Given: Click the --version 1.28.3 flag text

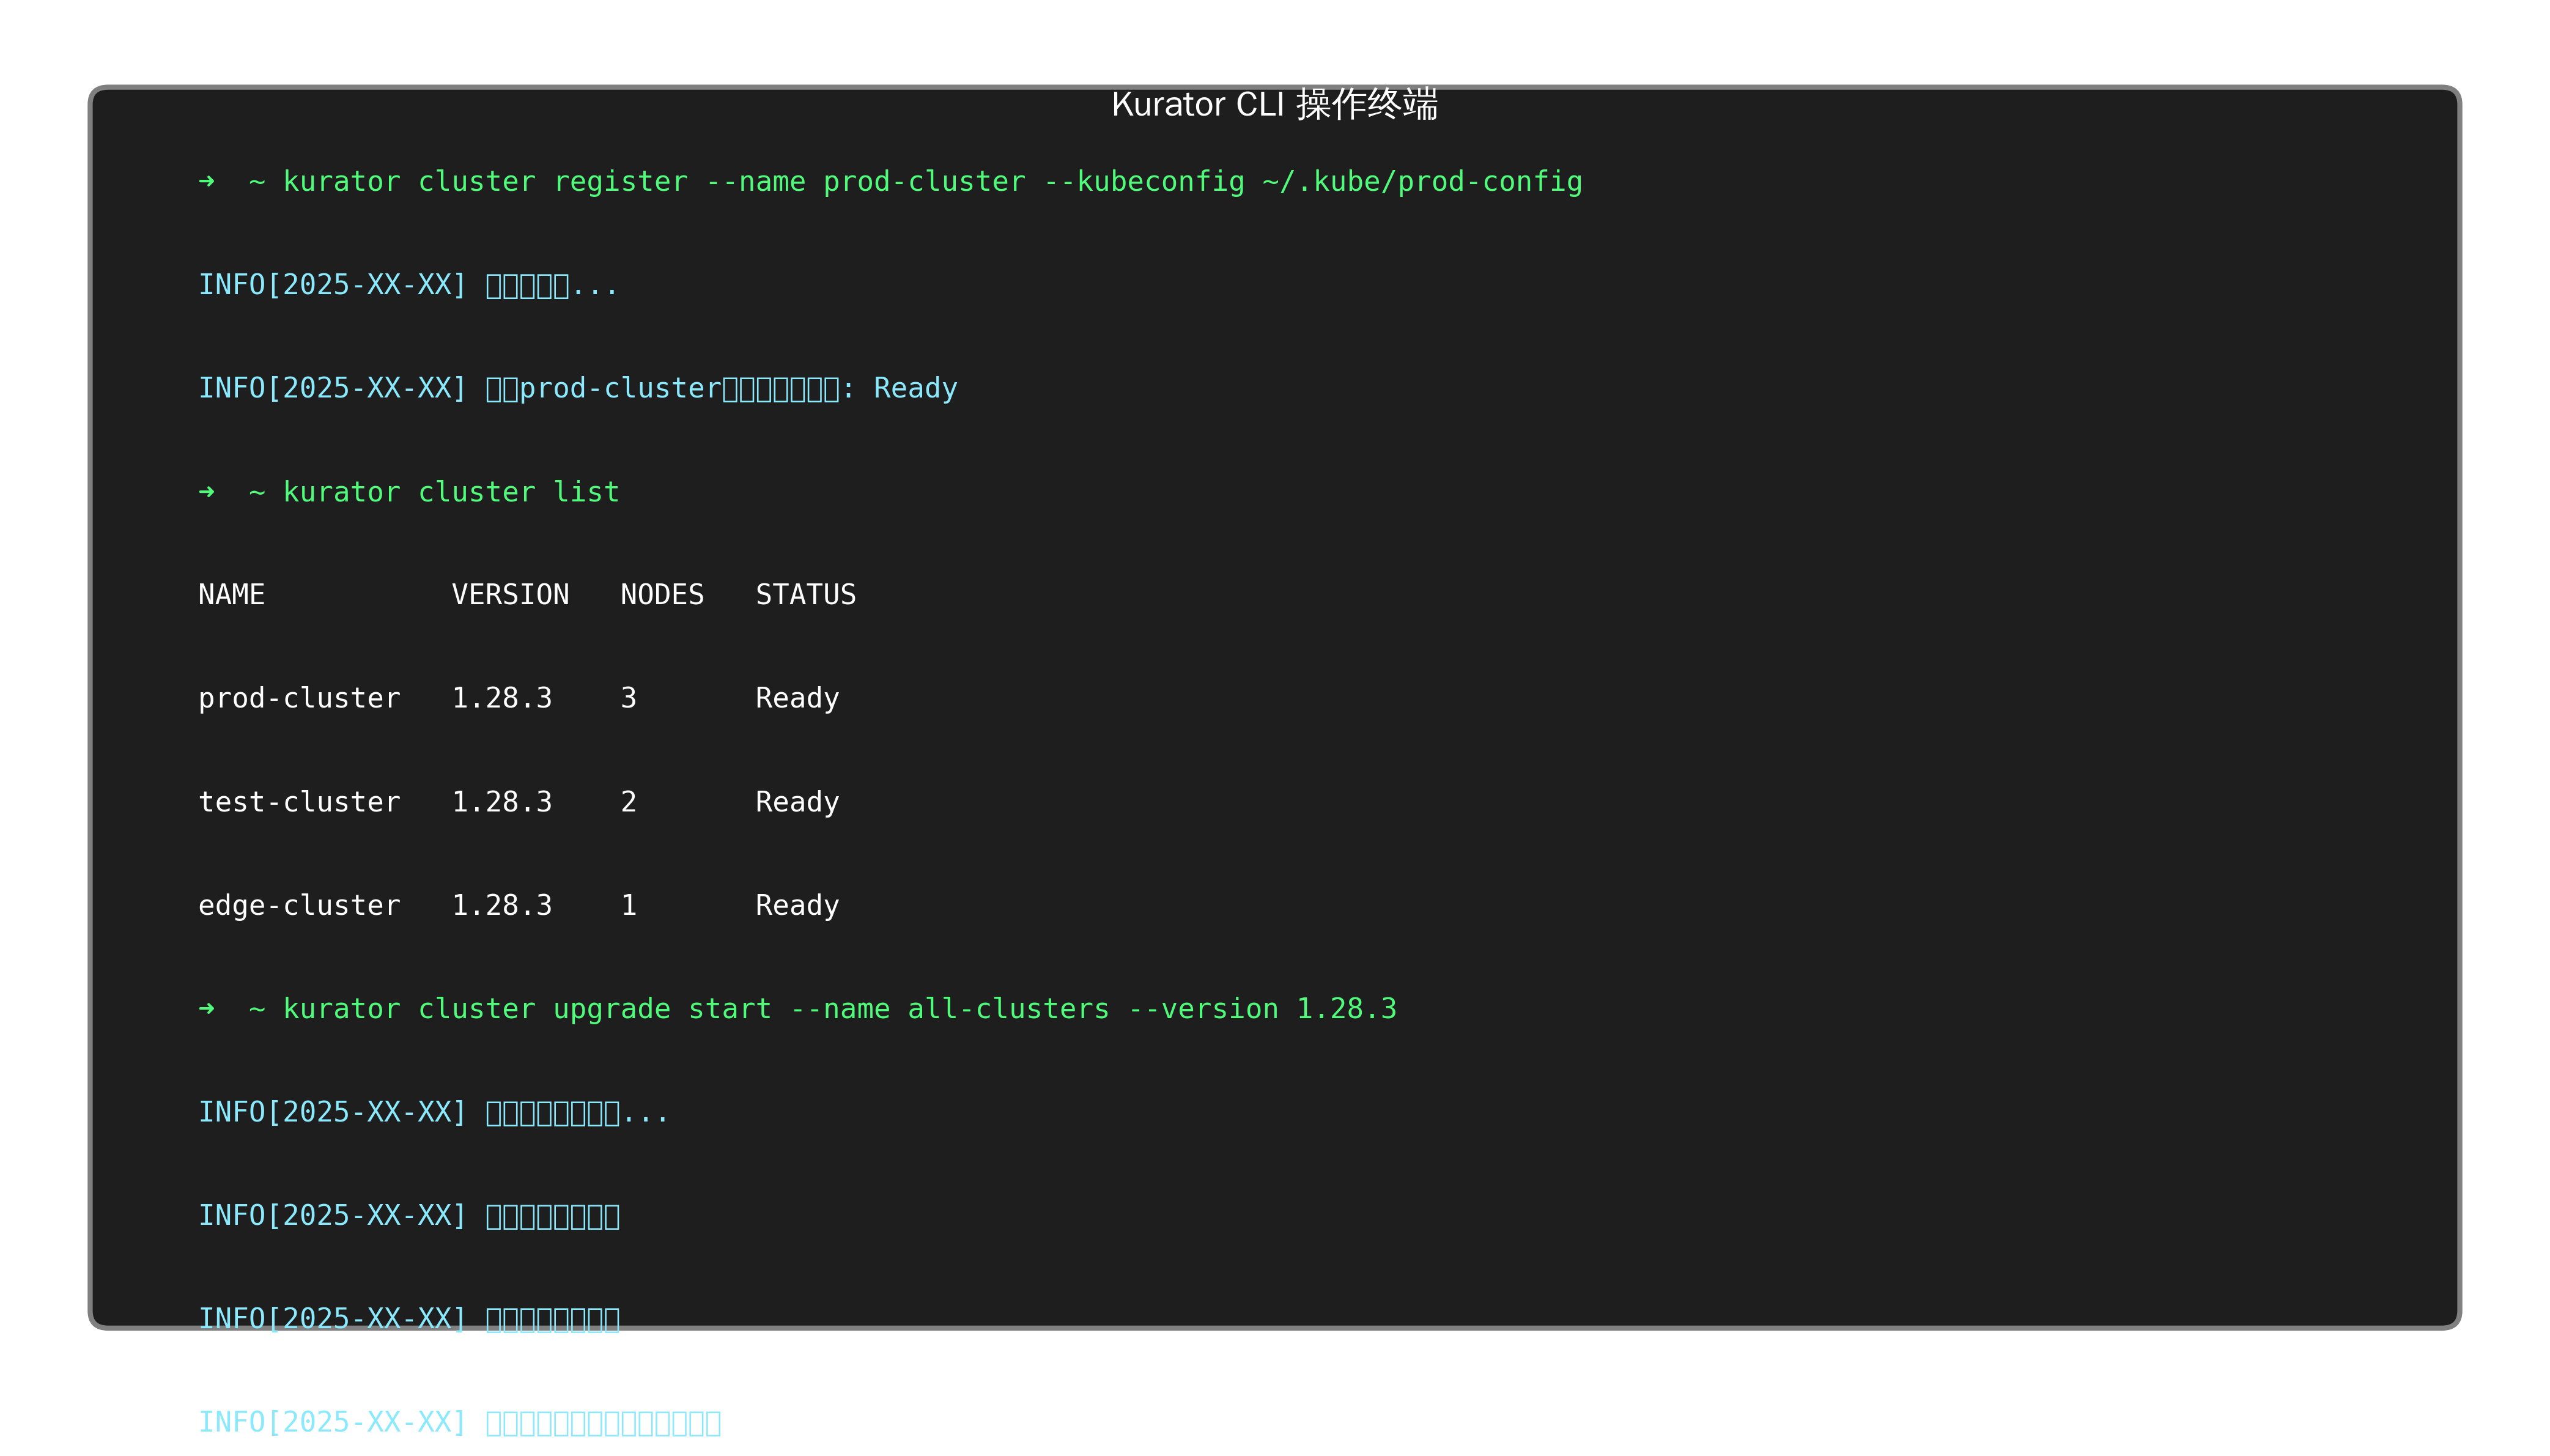Looking at the screenshot, I should point(1262,1009).
